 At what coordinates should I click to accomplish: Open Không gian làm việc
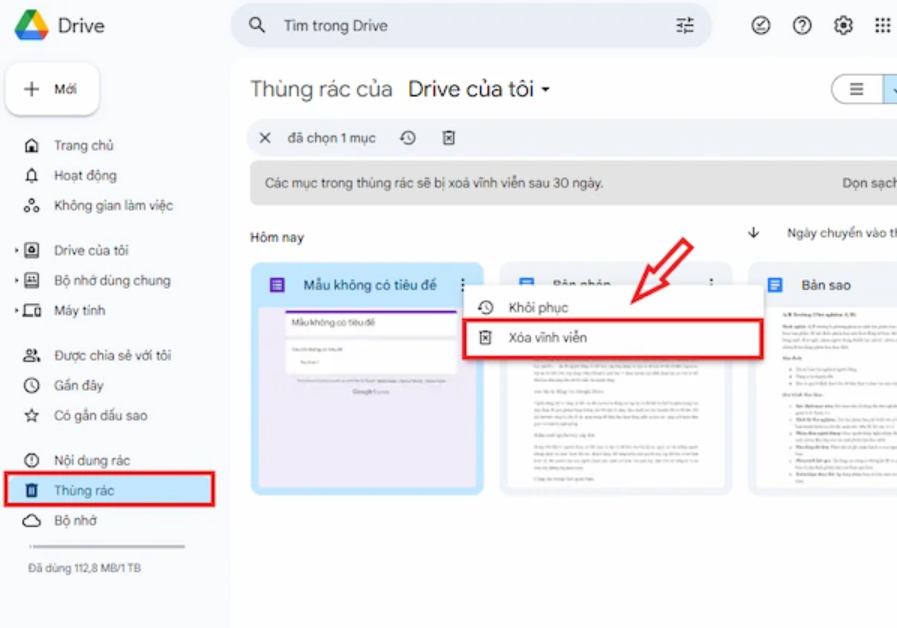pos(113,205)
